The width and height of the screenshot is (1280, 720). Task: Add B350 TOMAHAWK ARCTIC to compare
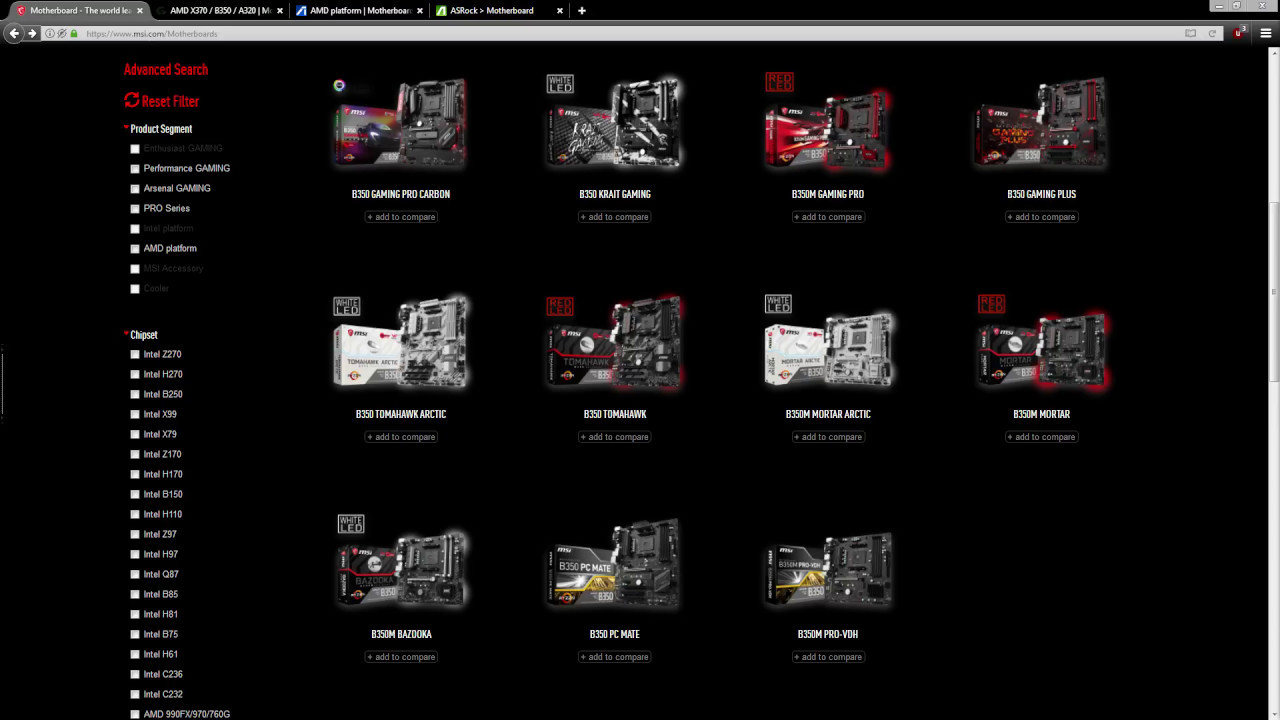coord(401,437)
